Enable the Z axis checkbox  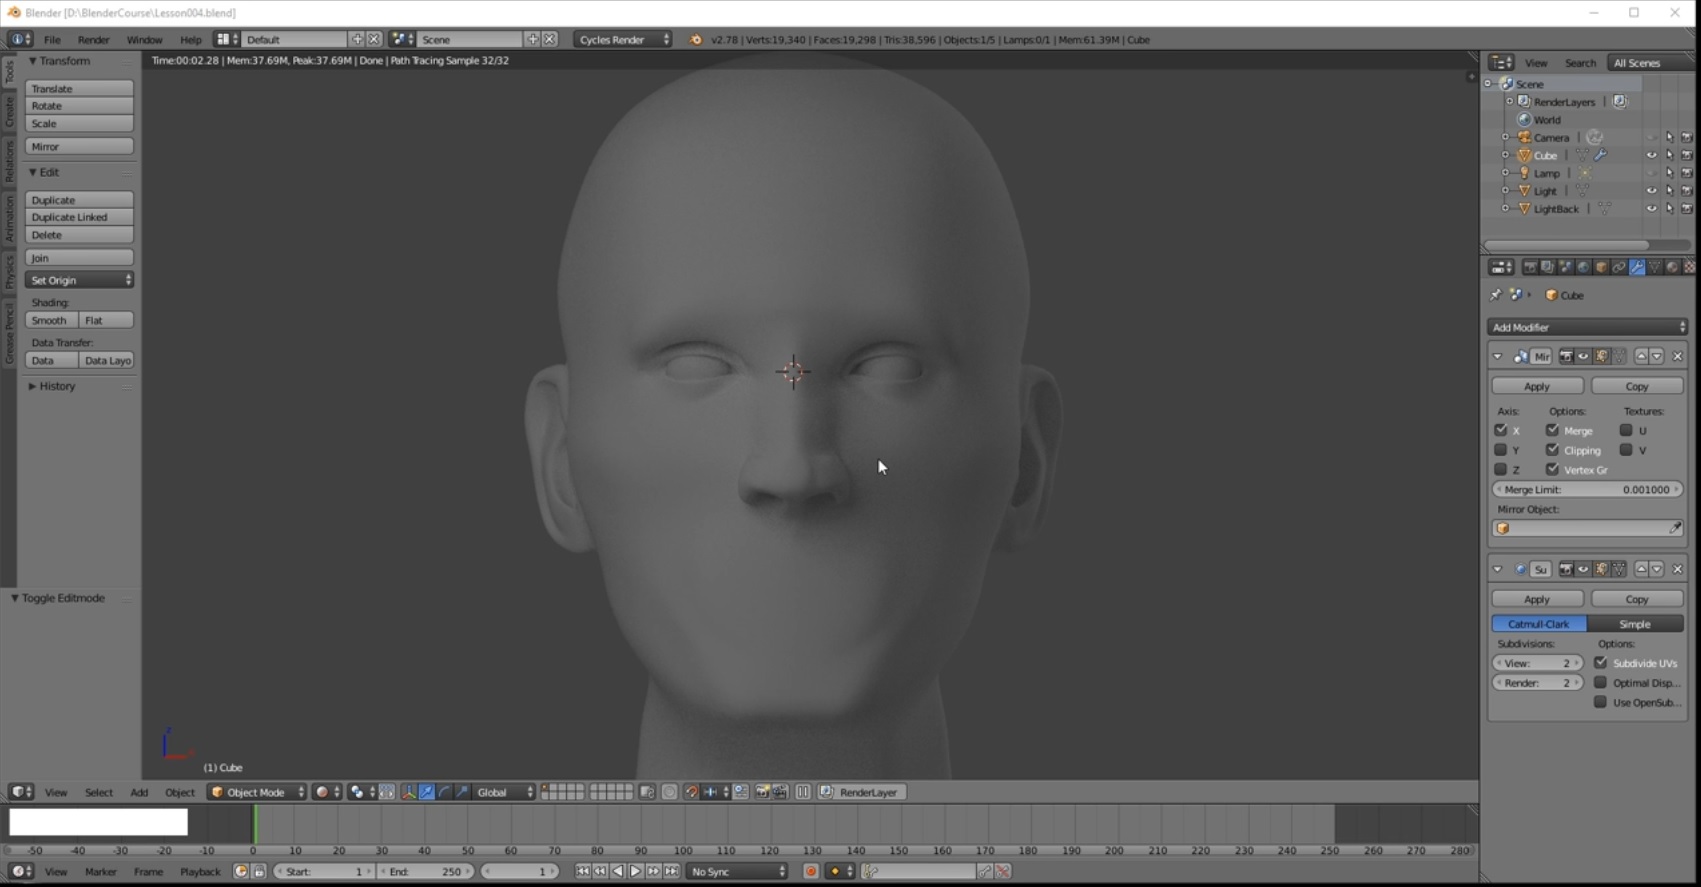pos(1500,469)
